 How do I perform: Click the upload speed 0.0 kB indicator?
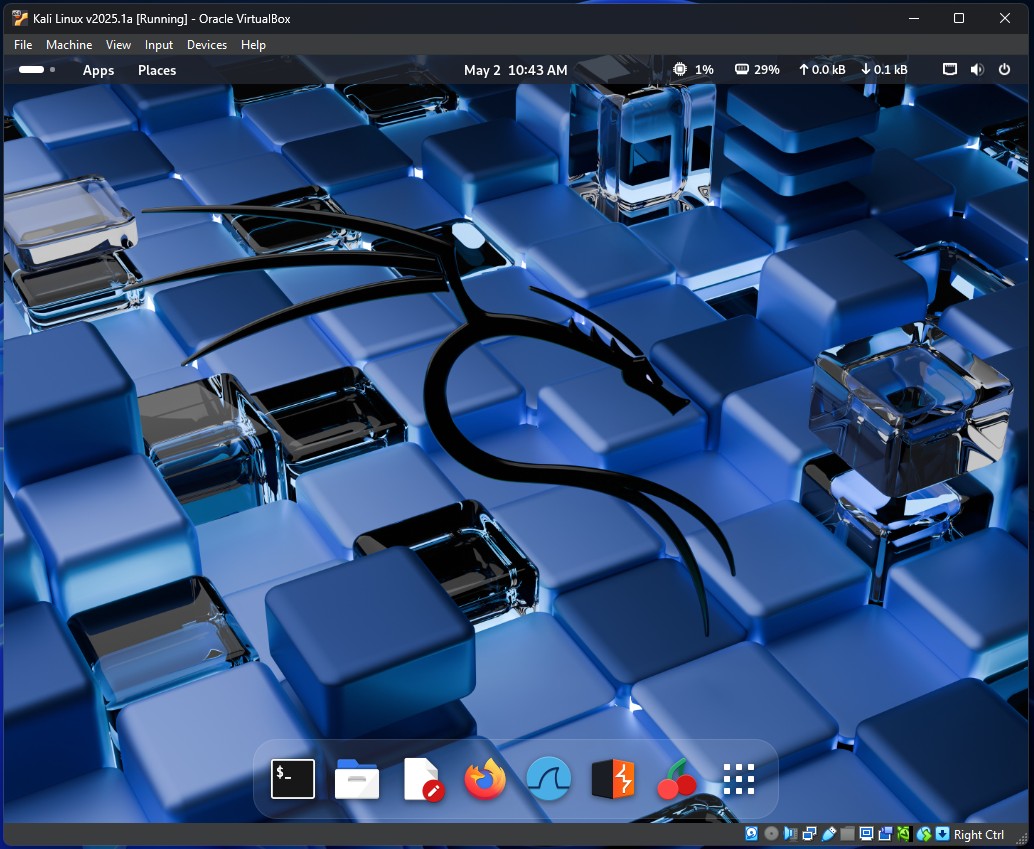coord(822,69)
